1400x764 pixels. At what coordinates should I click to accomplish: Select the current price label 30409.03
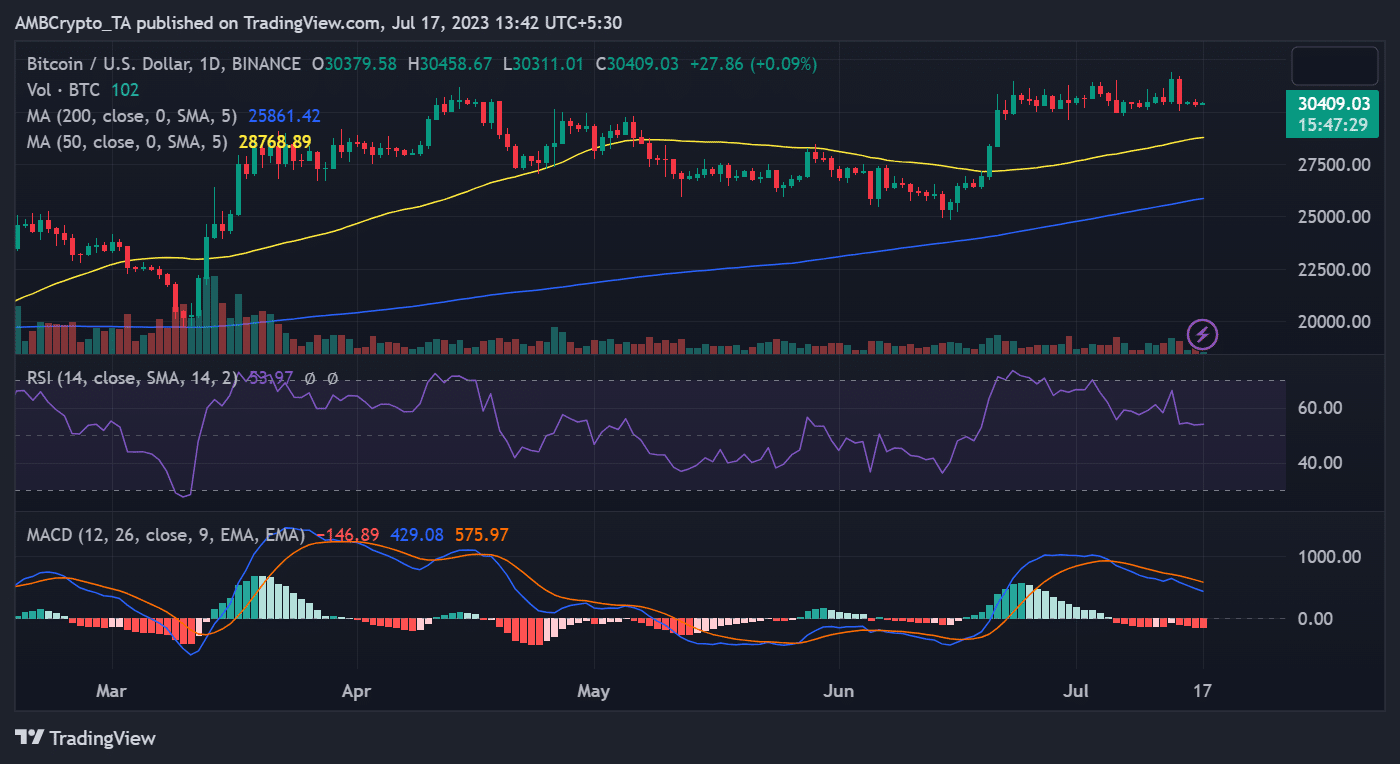click(x=1333, y=103)
